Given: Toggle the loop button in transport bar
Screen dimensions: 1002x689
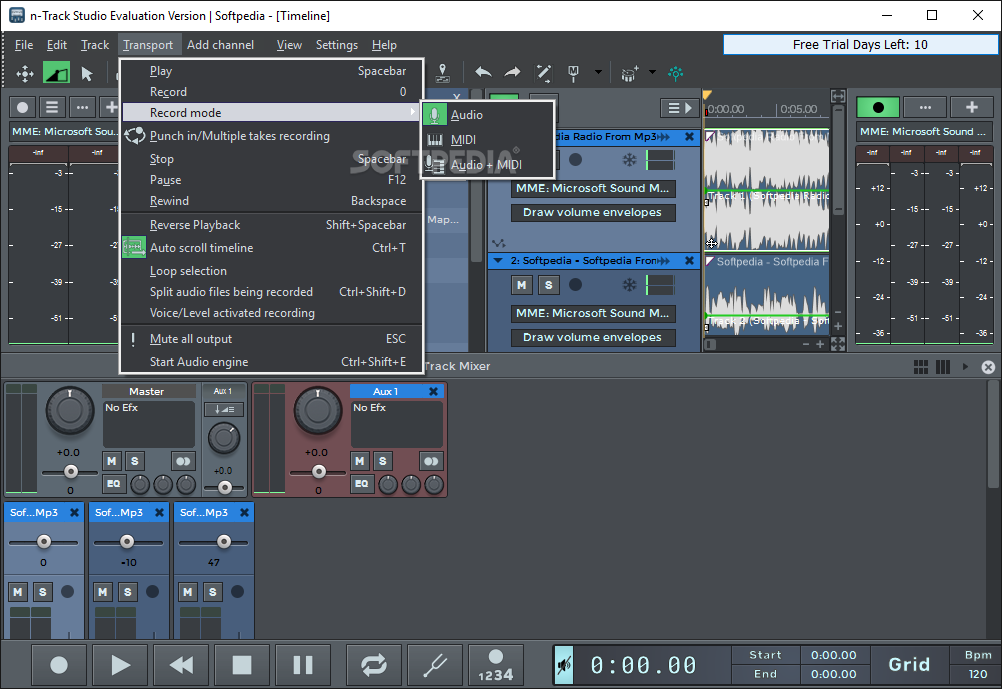Looking at the screenshot, I should pos(374,665).
